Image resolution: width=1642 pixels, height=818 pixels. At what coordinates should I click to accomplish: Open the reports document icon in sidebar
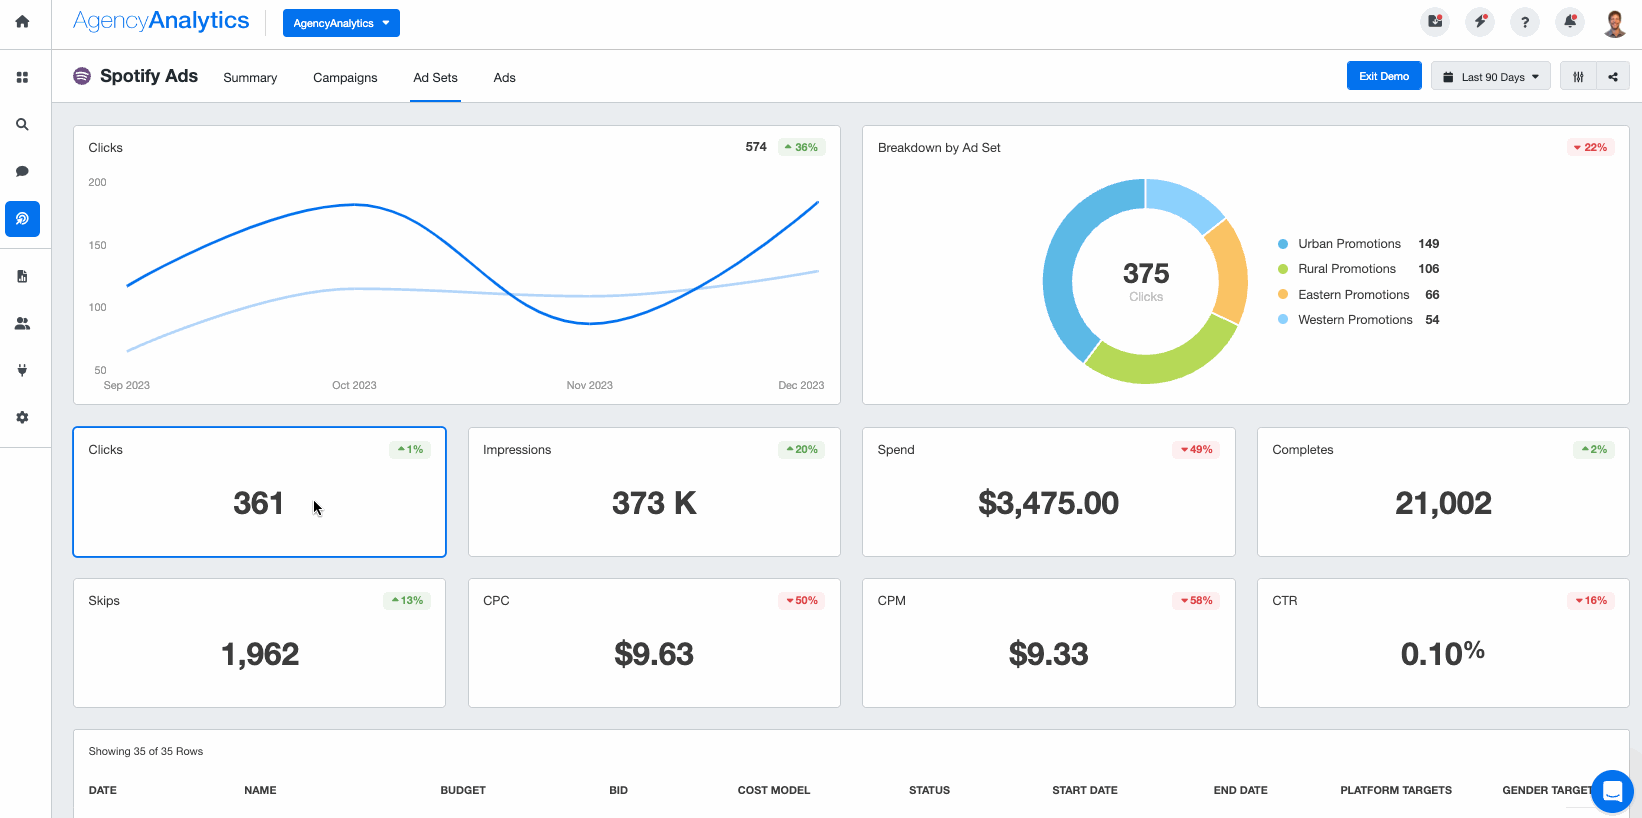click(x=22, y=277)
